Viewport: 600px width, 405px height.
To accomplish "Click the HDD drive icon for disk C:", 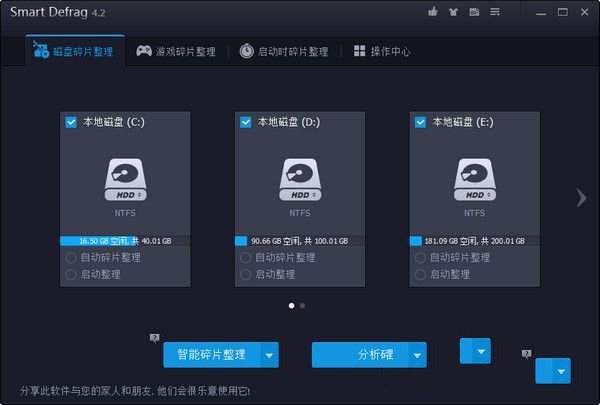I will pyautogui.click(x=125, y=180).
